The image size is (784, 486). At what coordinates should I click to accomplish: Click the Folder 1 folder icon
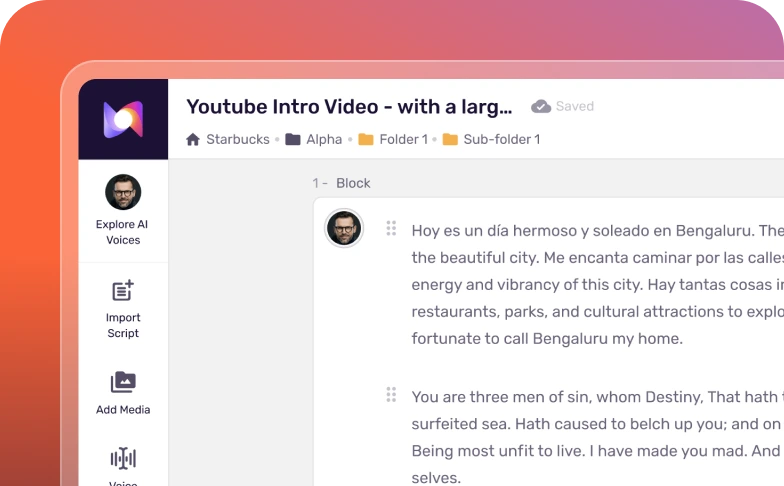[366, 140]
